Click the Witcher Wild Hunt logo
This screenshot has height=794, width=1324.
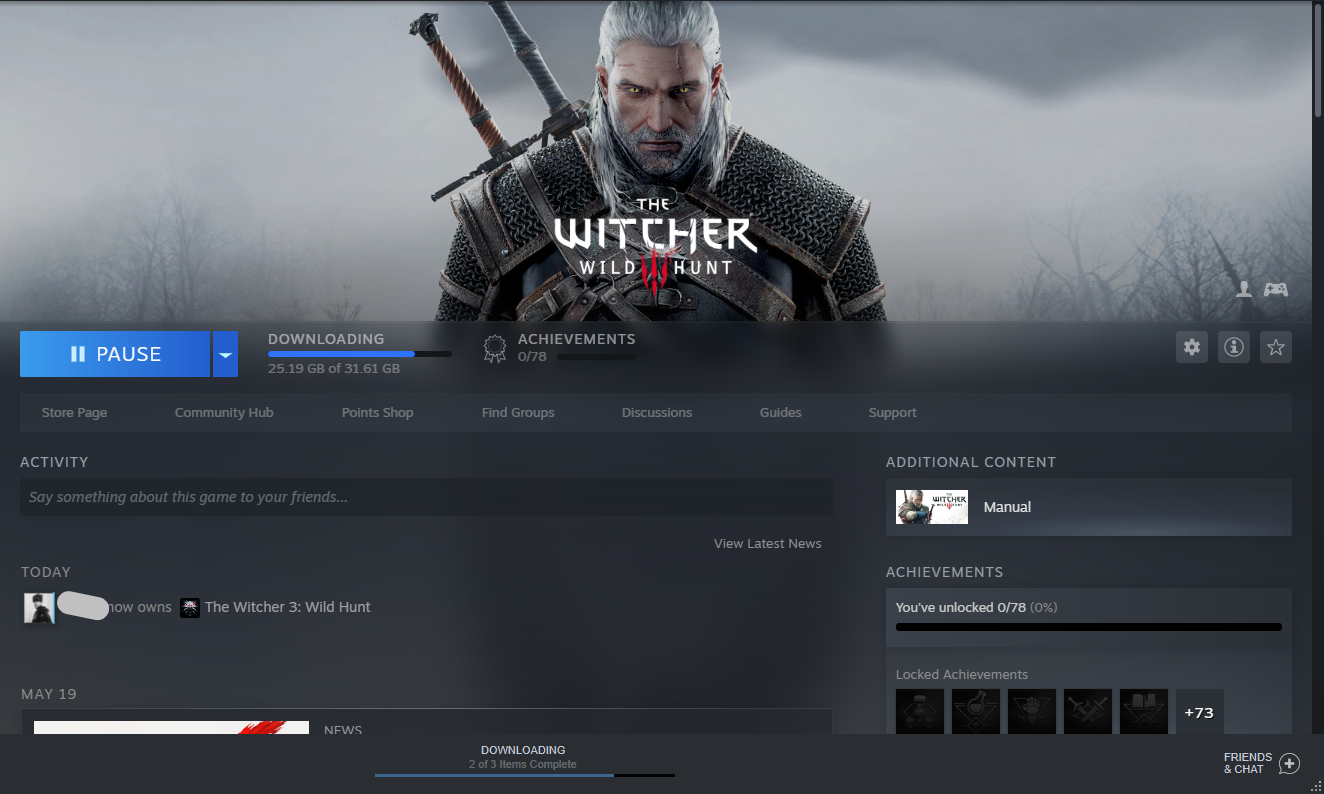coord(656,250)
